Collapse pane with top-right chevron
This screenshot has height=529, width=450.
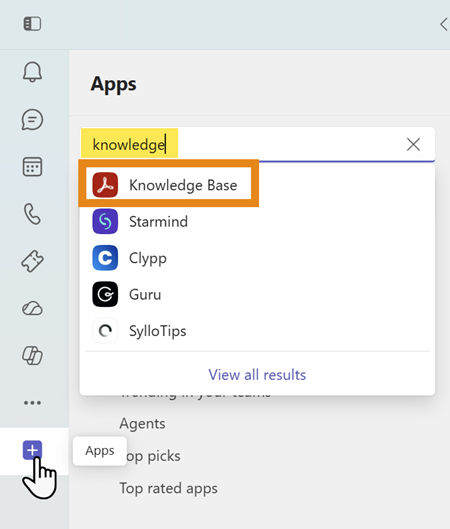pyautogui.click(x=444, y=25)
